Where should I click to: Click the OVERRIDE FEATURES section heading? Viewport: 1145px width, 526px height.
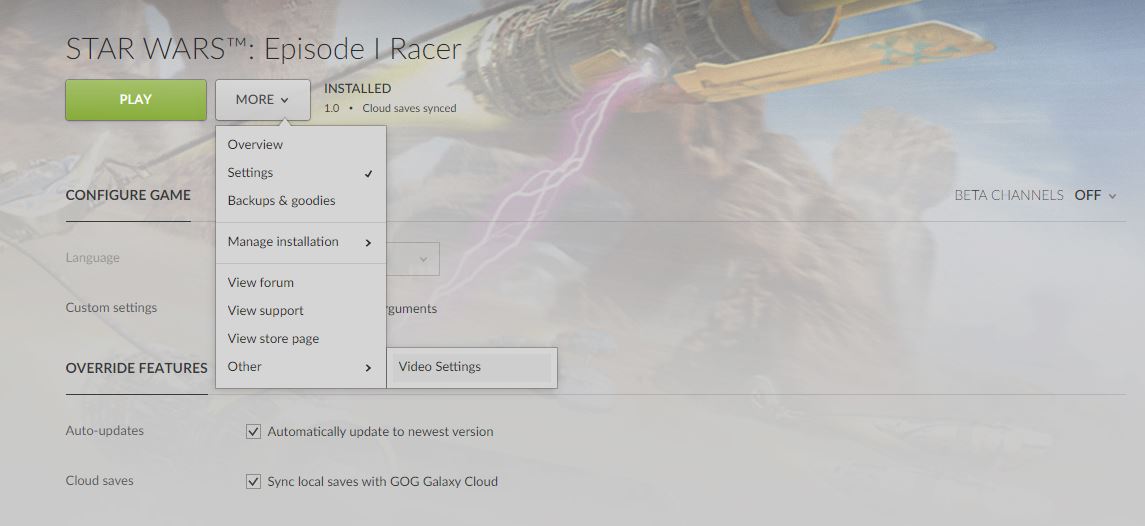point(137,368)
